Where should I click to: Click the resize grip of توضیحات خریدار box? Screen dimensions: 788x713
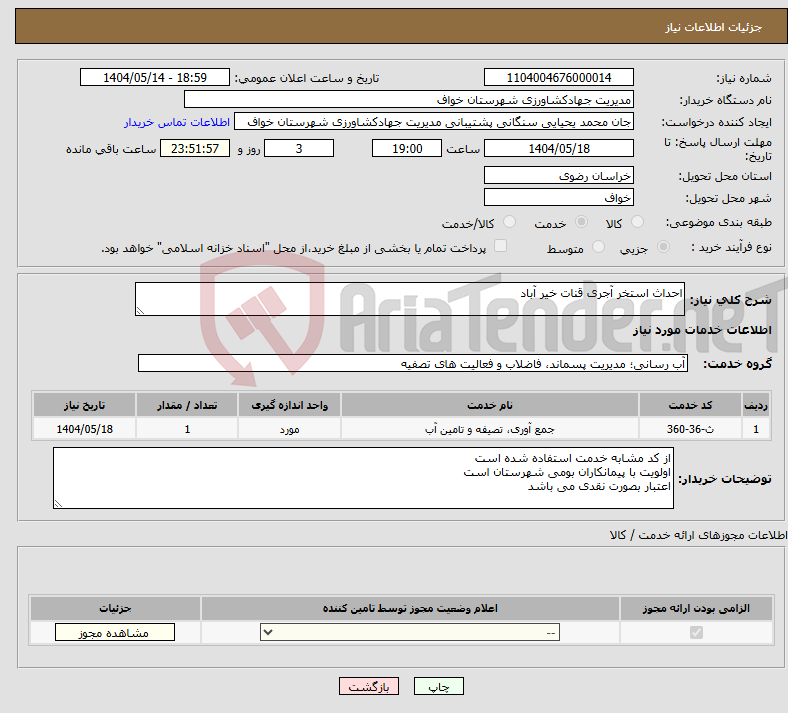pyautogui.click(x=58, y=503)
